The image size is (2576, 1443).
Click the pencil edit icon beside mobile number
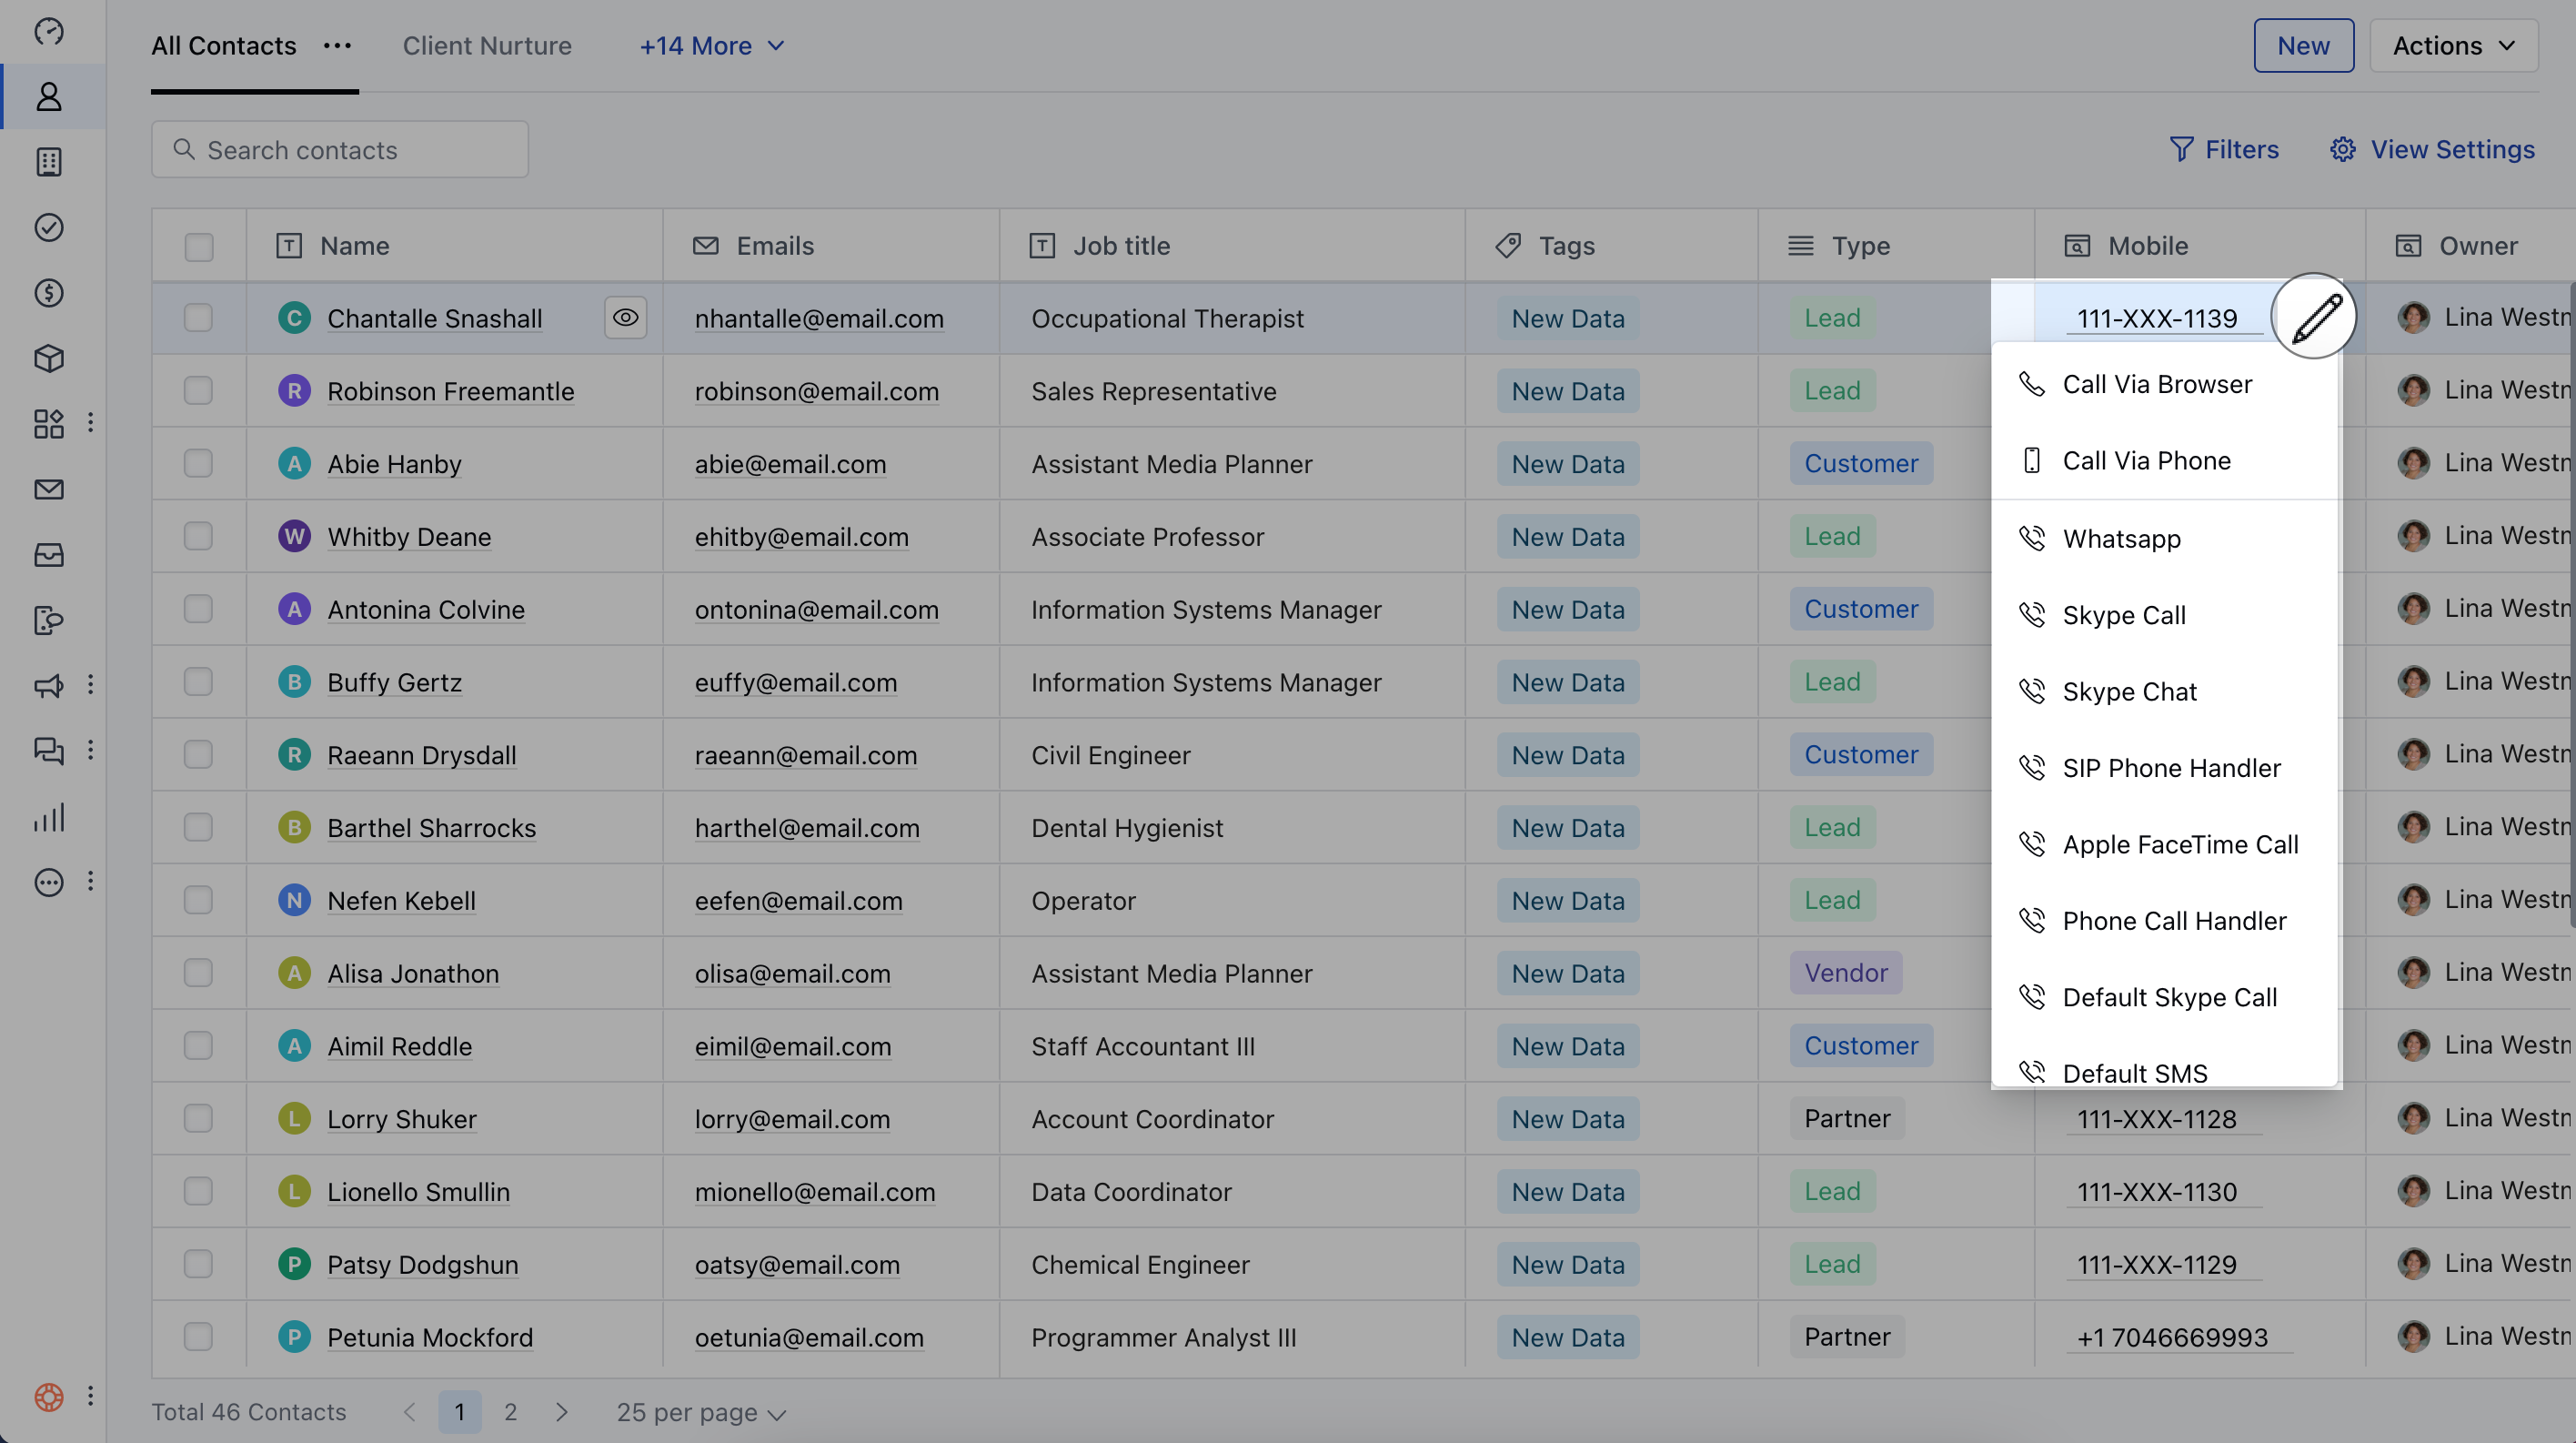[2314, 316]
